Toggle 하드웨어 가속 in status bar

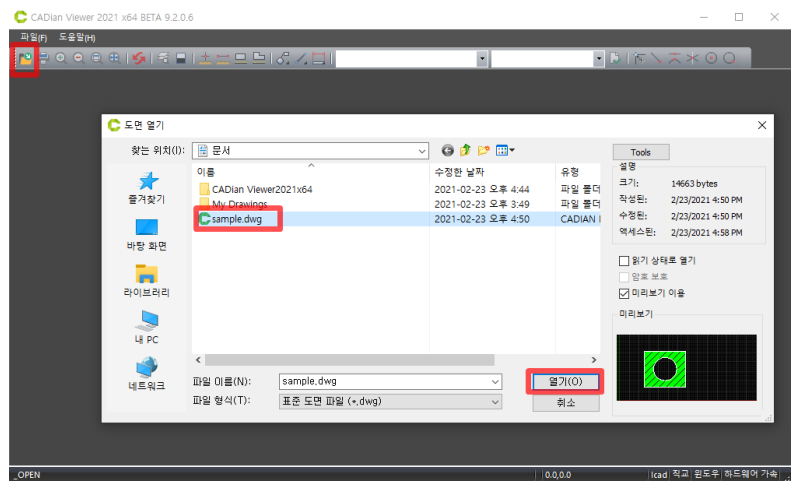(x=750, y=474)
